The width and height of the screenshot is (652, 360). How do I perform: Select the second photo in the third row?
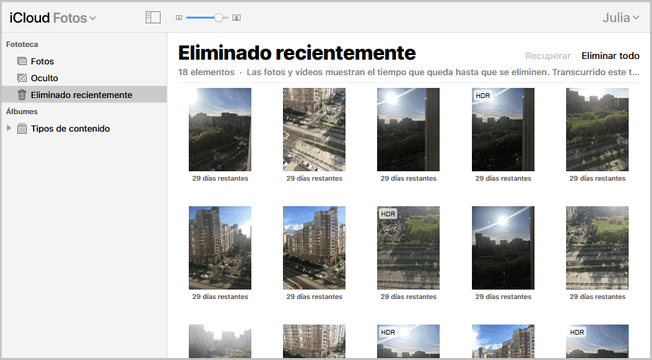tap(314, 341)
